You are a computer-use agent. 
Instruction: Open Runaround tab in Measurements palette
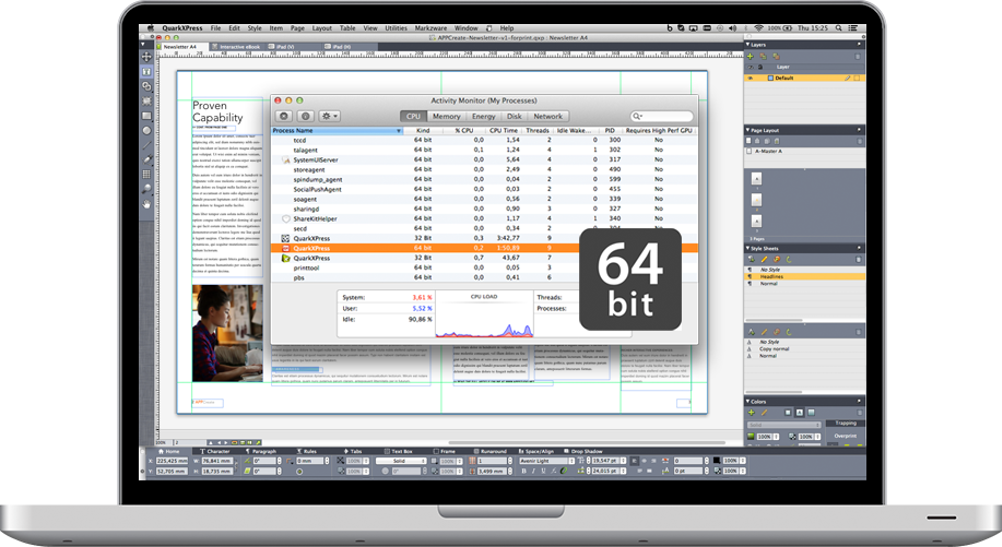click(x=489, y=451)
